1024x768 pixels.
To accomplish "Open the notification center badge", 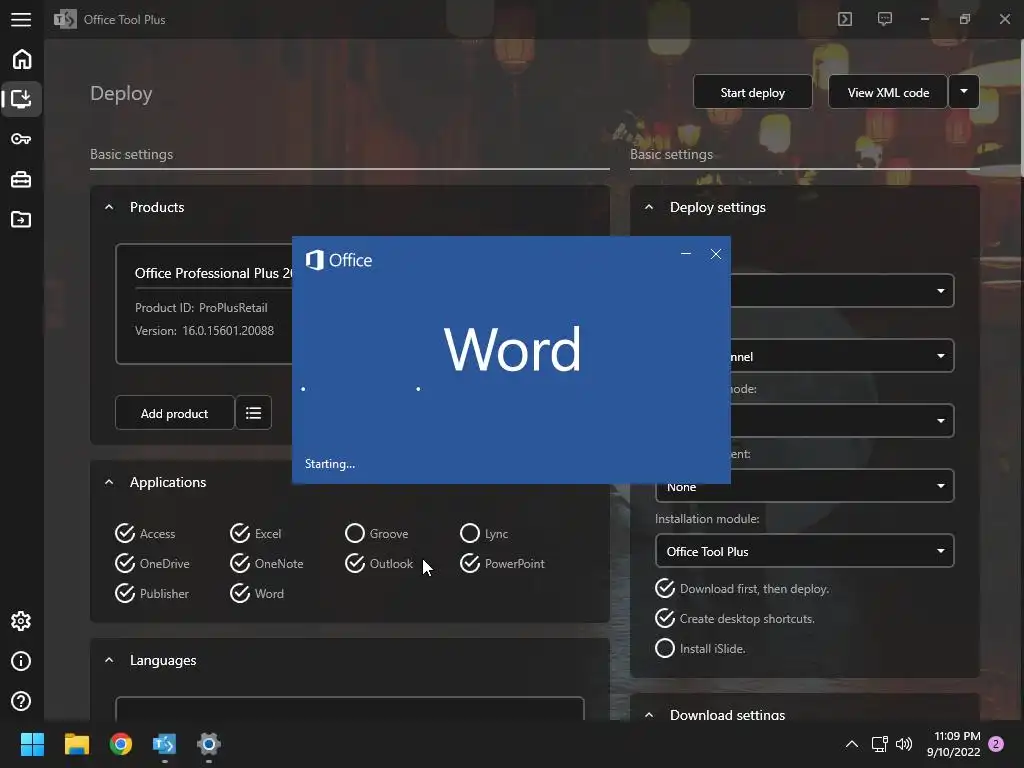I will [x=996, y=744].
